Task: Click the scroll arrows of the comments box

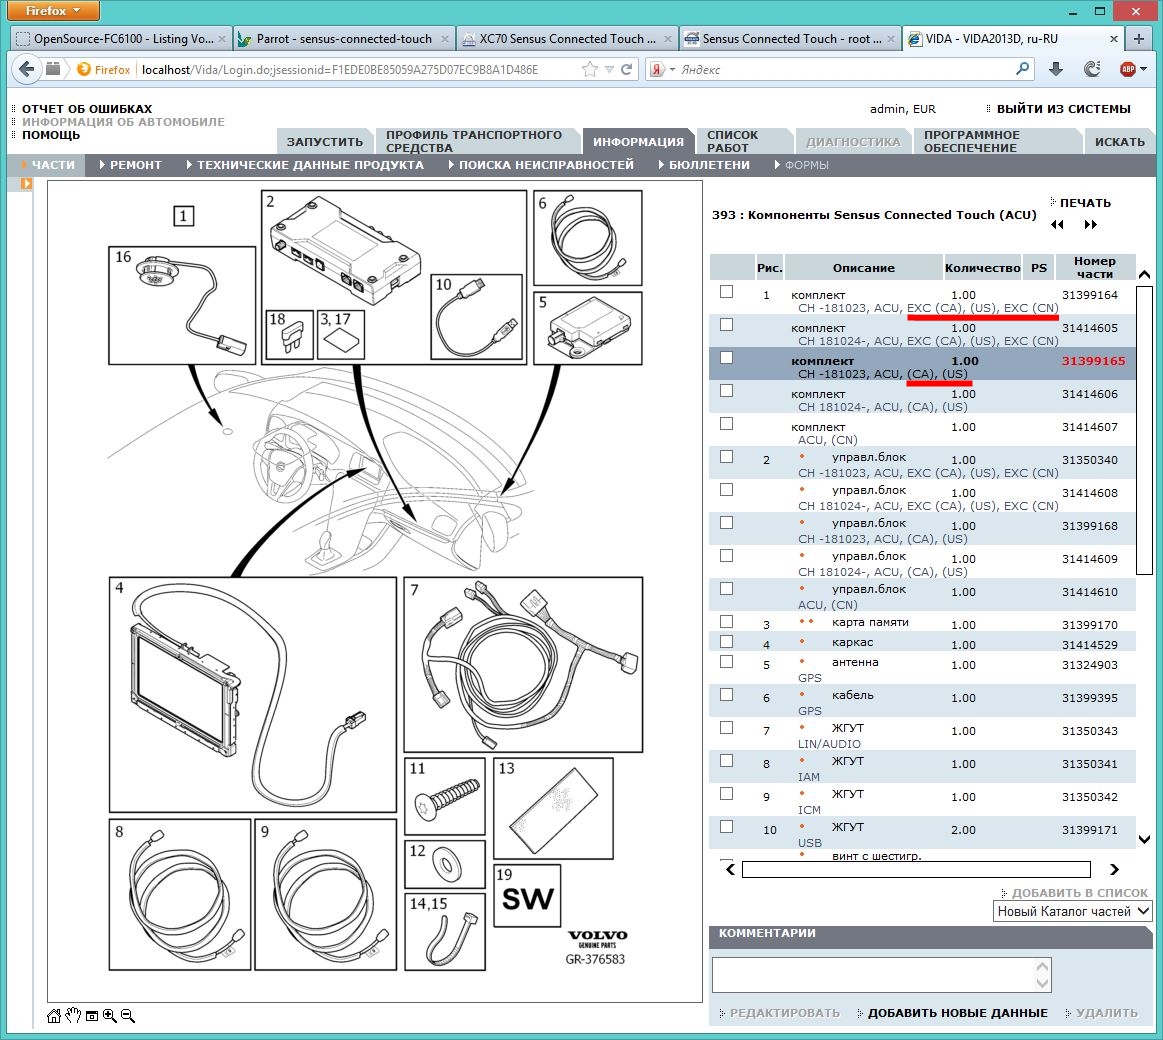Action: click(1042, 975)
